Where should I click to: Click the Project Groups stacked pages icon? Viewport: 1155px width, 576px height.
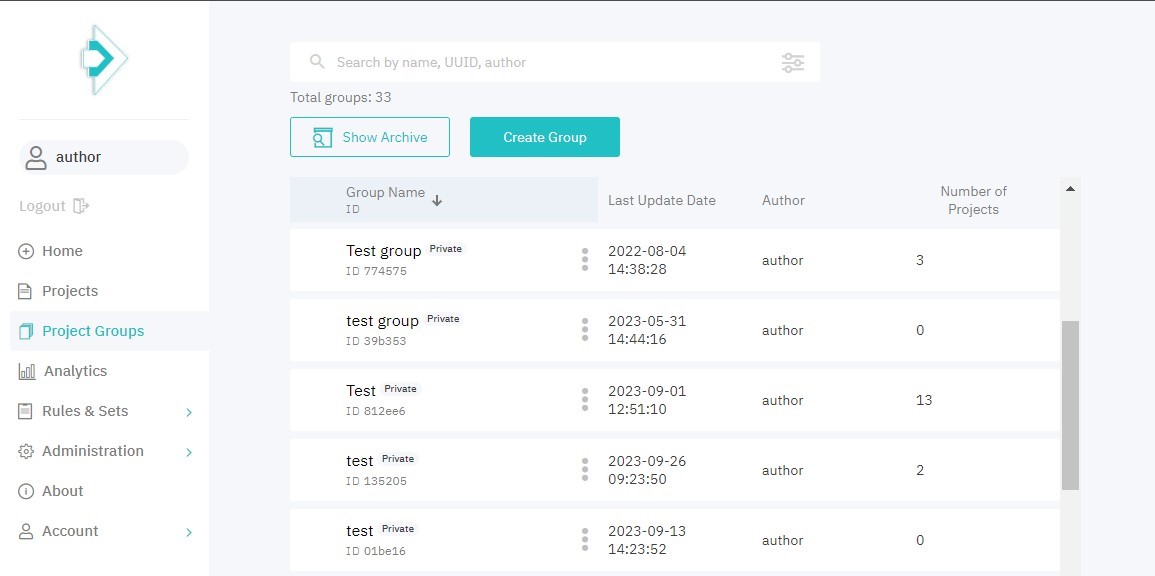26,331
